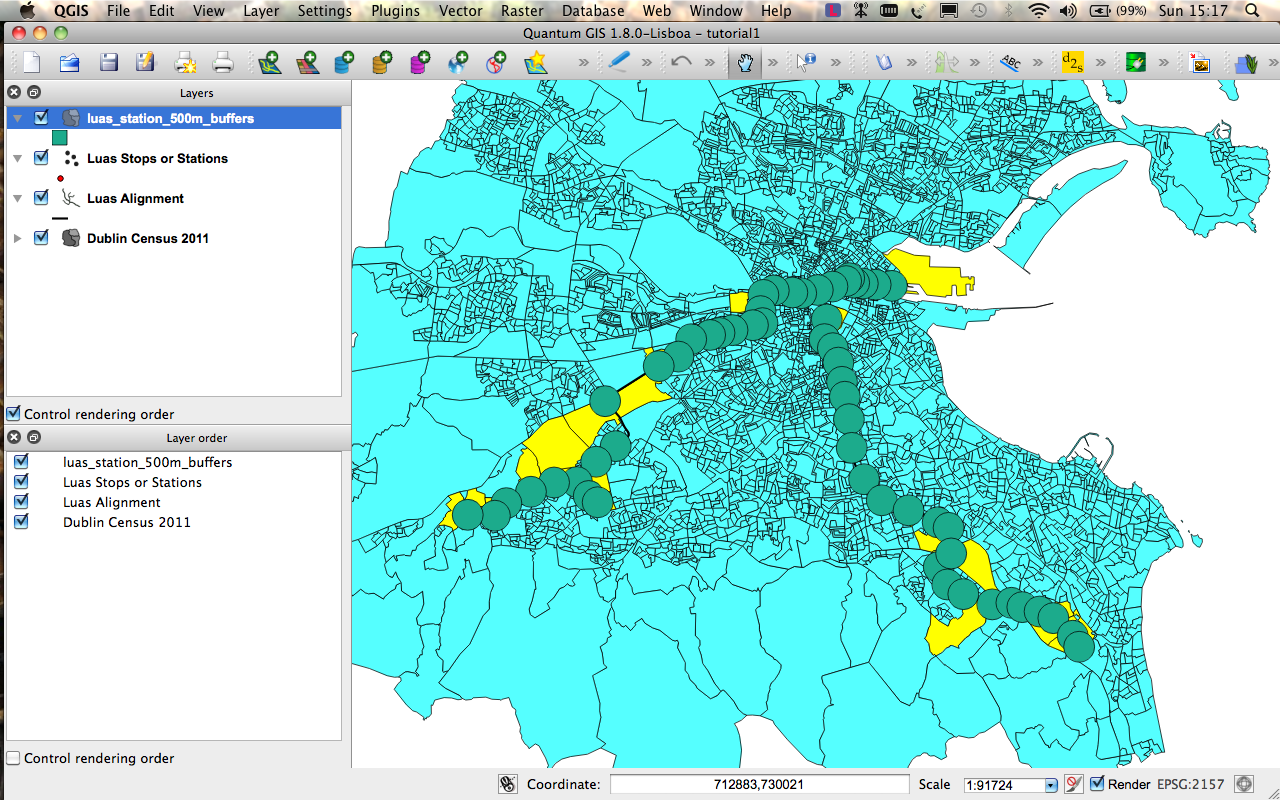Toggle visibility of Luas Alignment layer
Viewport: 1280px width, 800px height.
[41, 197]
